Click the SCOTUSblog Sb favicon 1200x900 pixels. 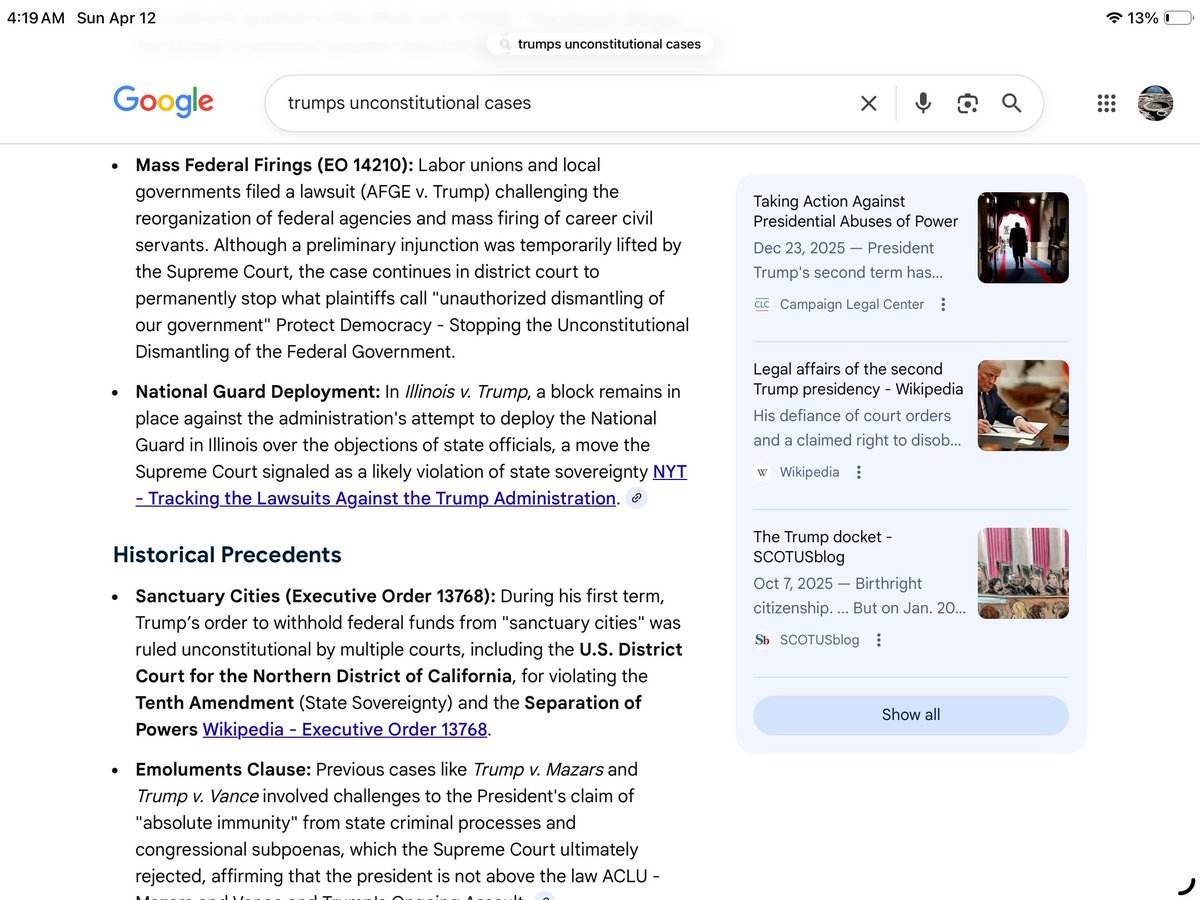[x=762, y=640]
